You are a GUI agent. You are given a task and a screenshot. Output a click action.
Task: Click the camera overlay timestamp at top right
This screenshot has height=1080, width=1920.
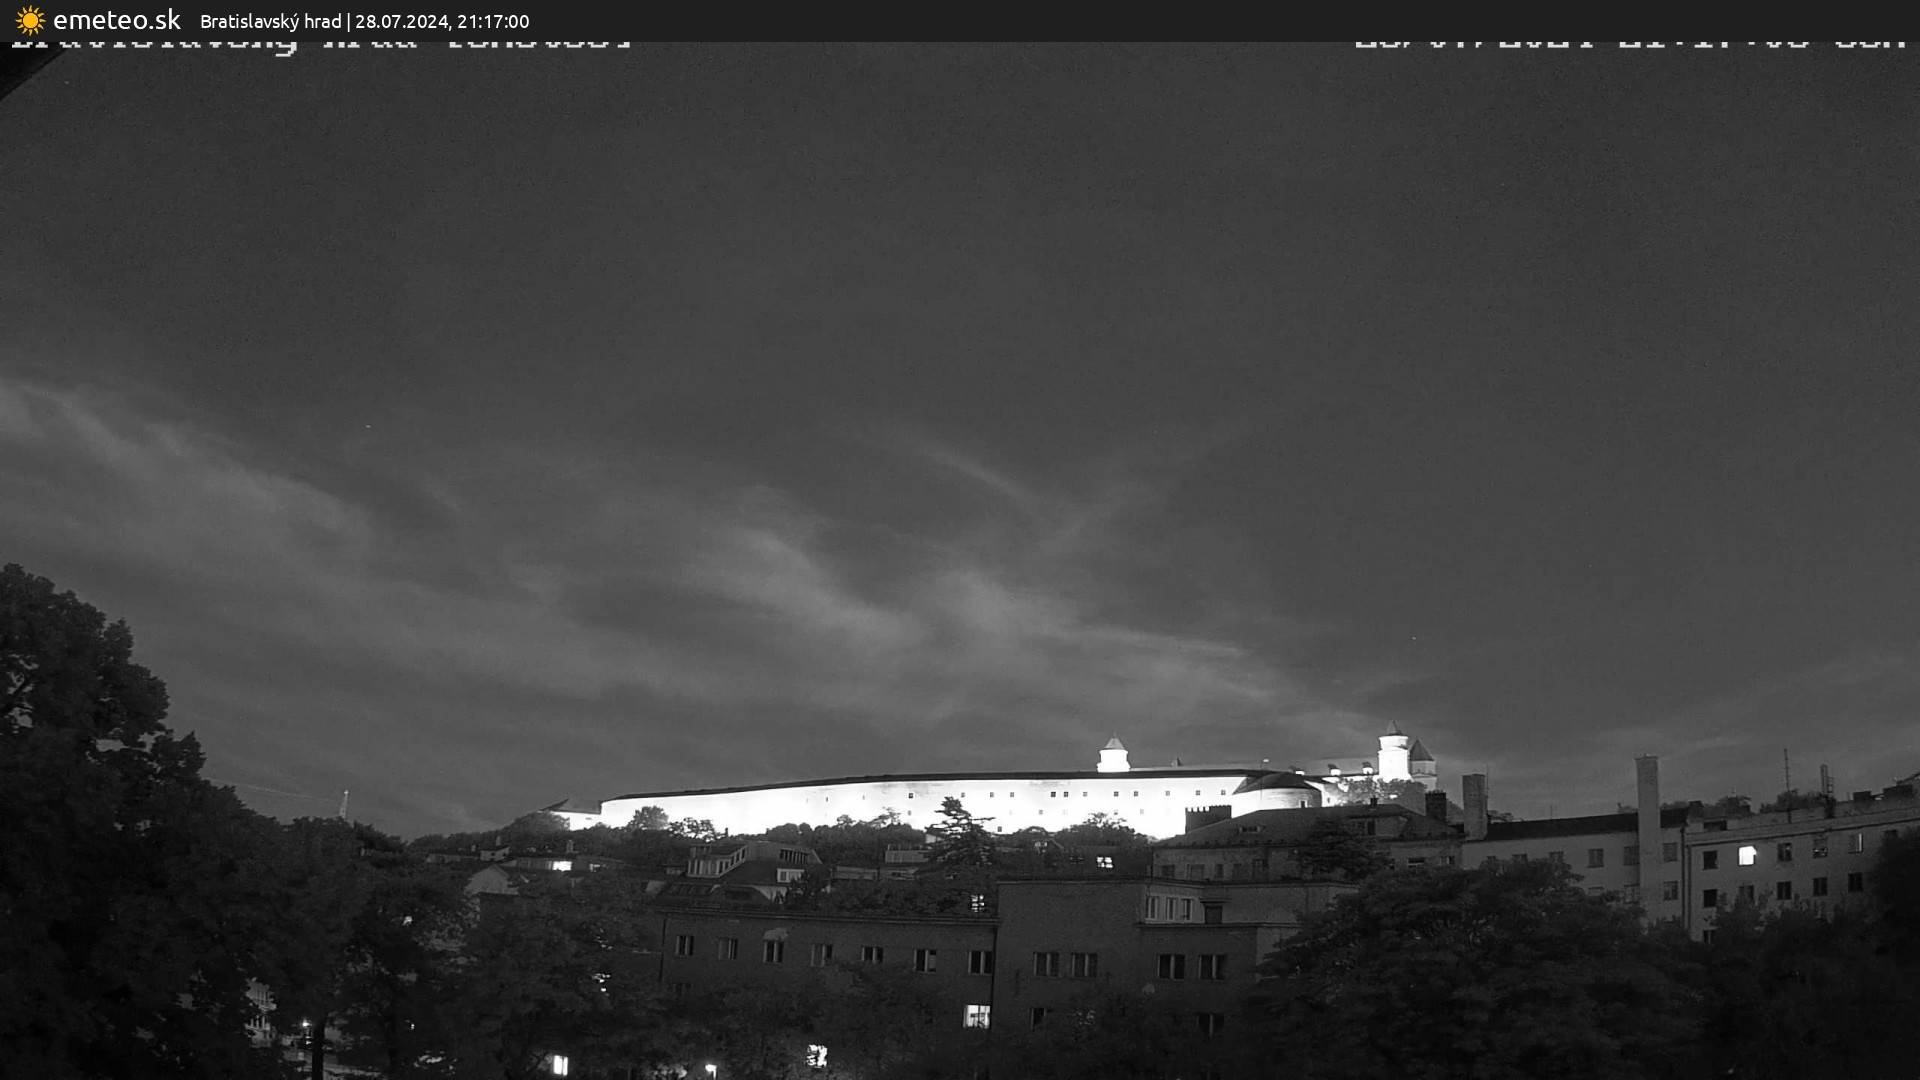[x=1630, y=44]
